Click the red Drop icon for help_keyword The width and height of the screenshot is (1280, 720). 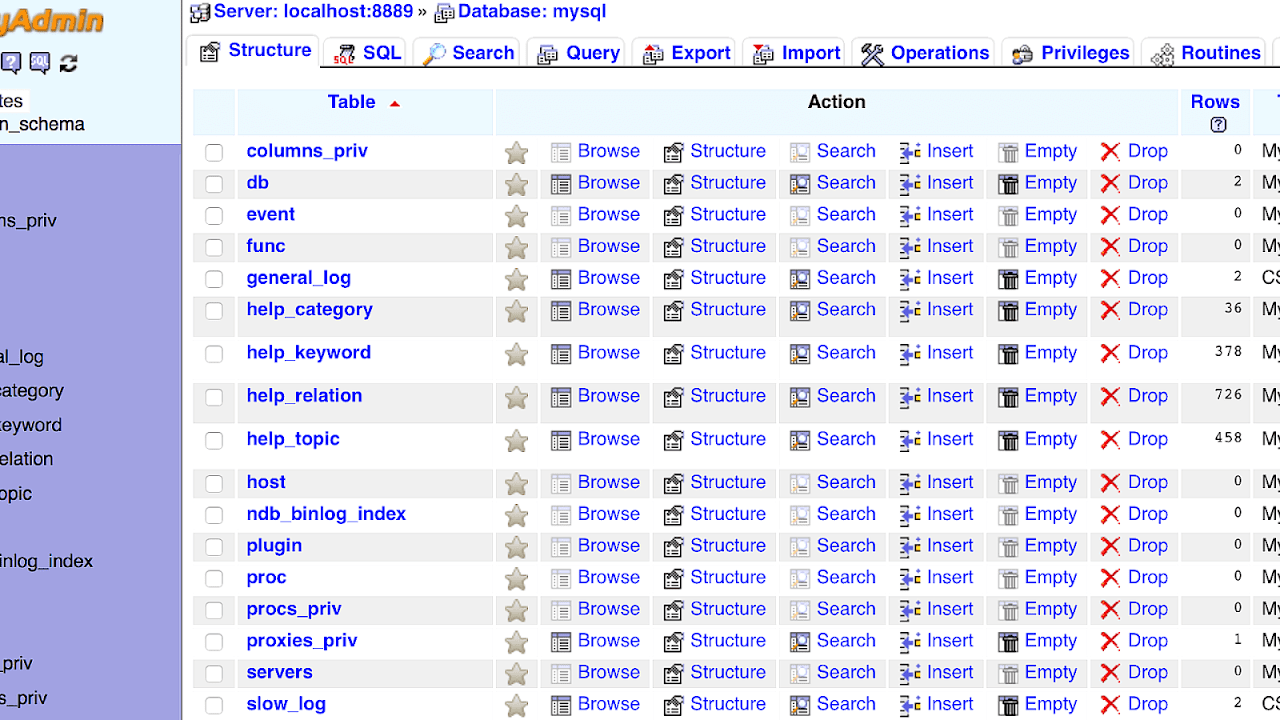pyautogui.click(x=1110, y=354)
